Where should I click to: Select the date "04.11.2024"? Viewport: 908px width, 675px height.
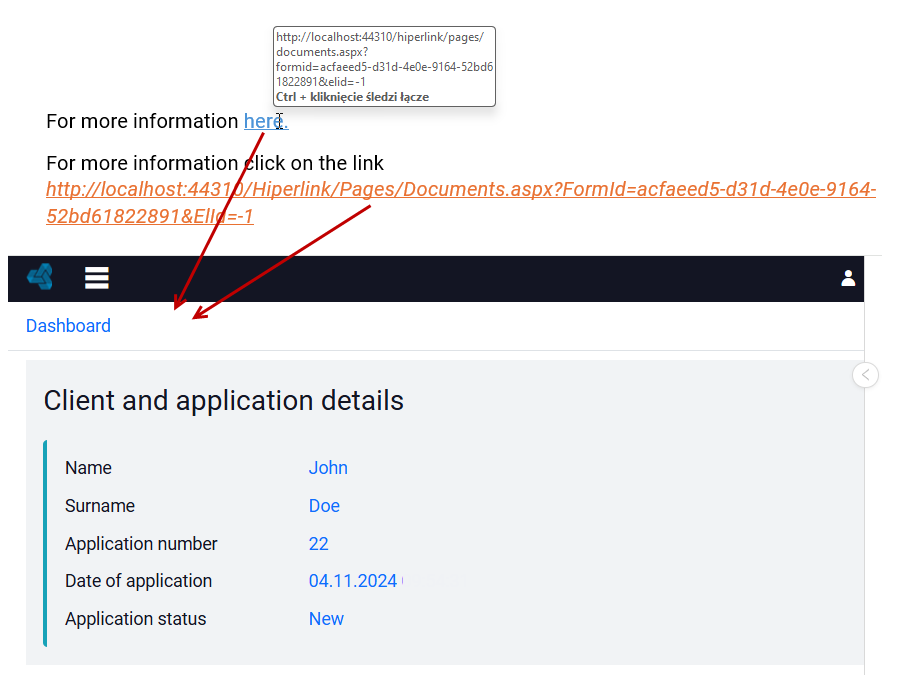(353, 581)
